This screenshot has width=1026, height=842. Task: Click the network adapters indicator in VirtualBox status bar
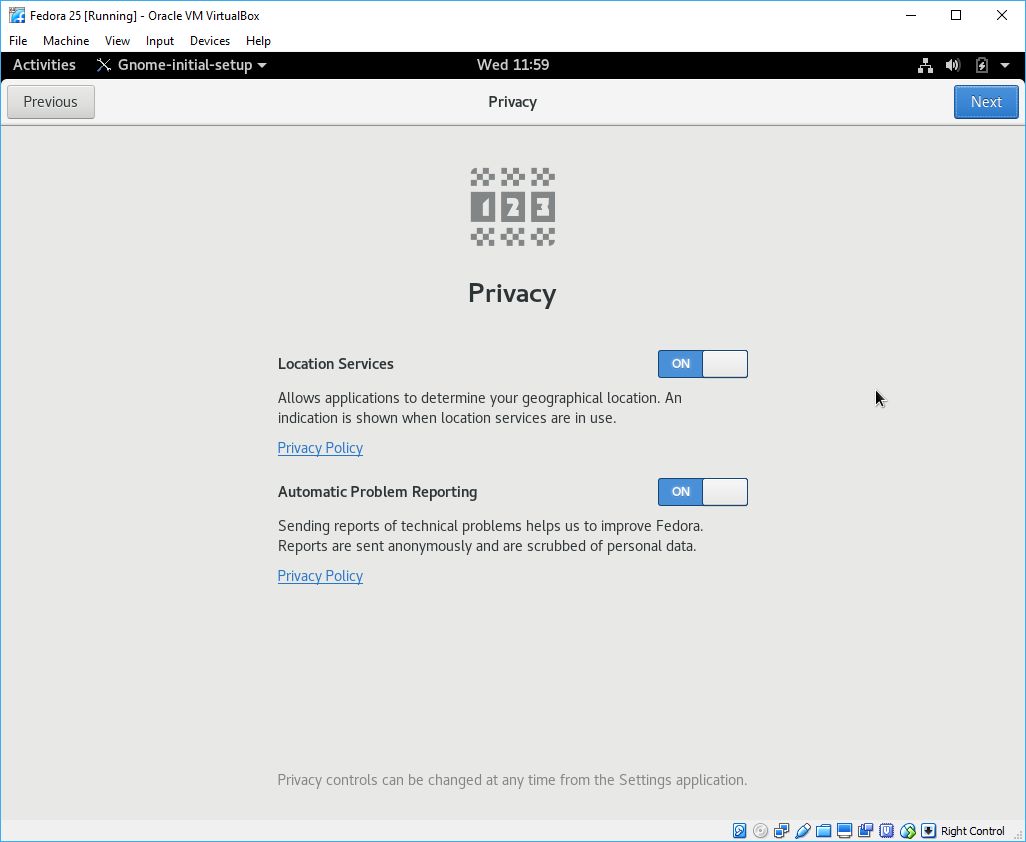coord(781,831)
